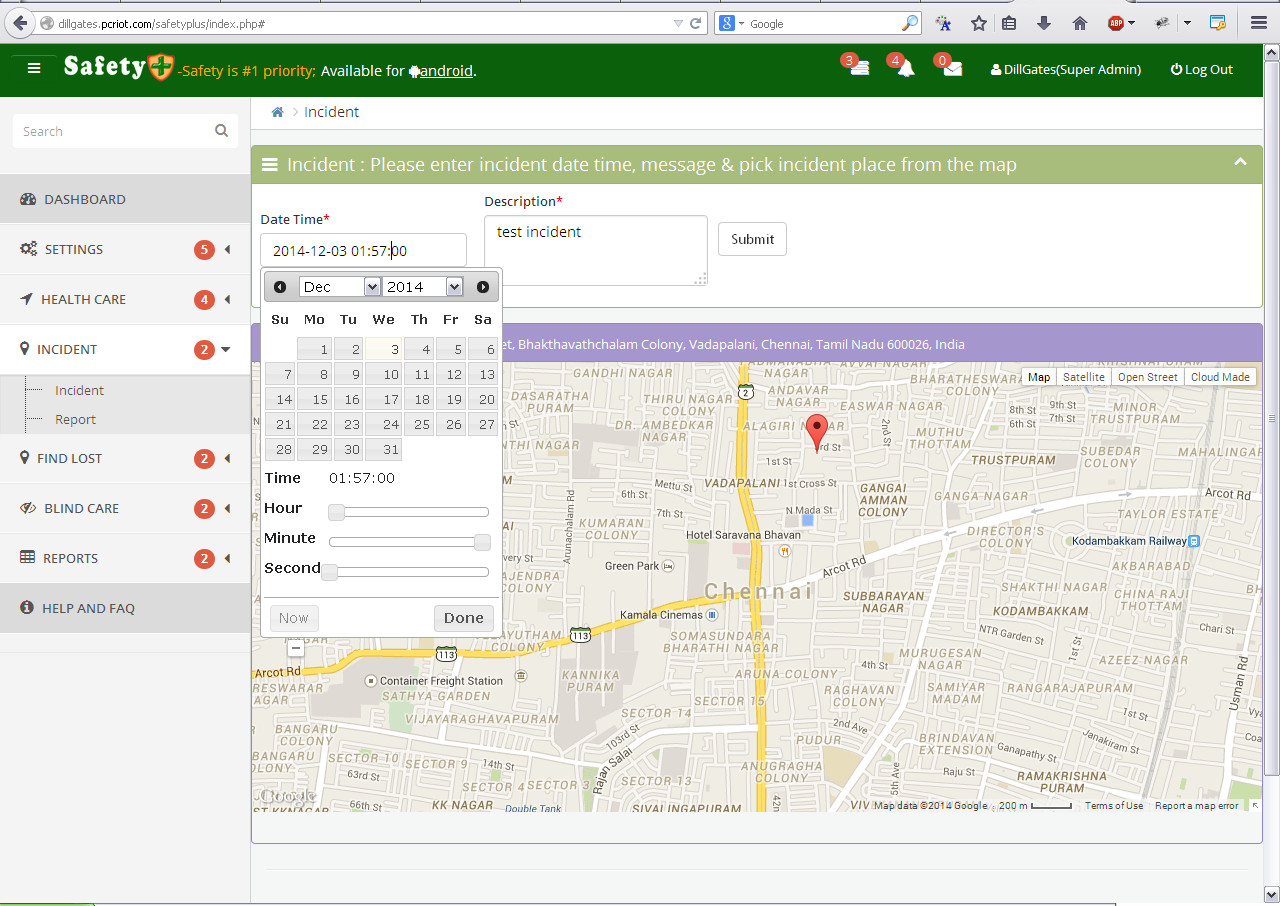Open the Adblock Plus icon
Viewport: 1280px width, 906px height.
point(1116,23)
